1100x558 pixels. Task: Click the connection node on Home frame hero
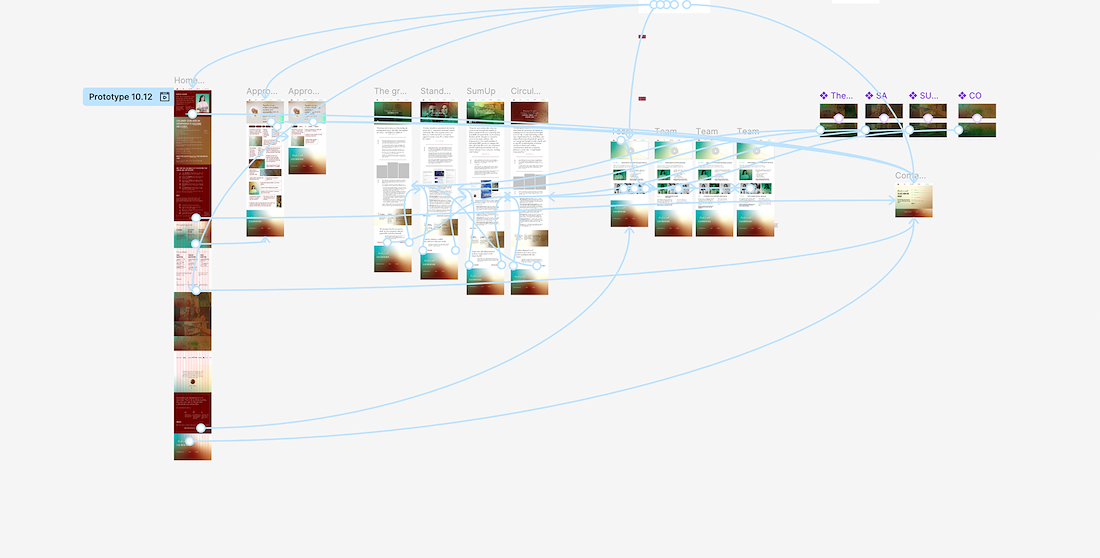(x=192, y=114)
